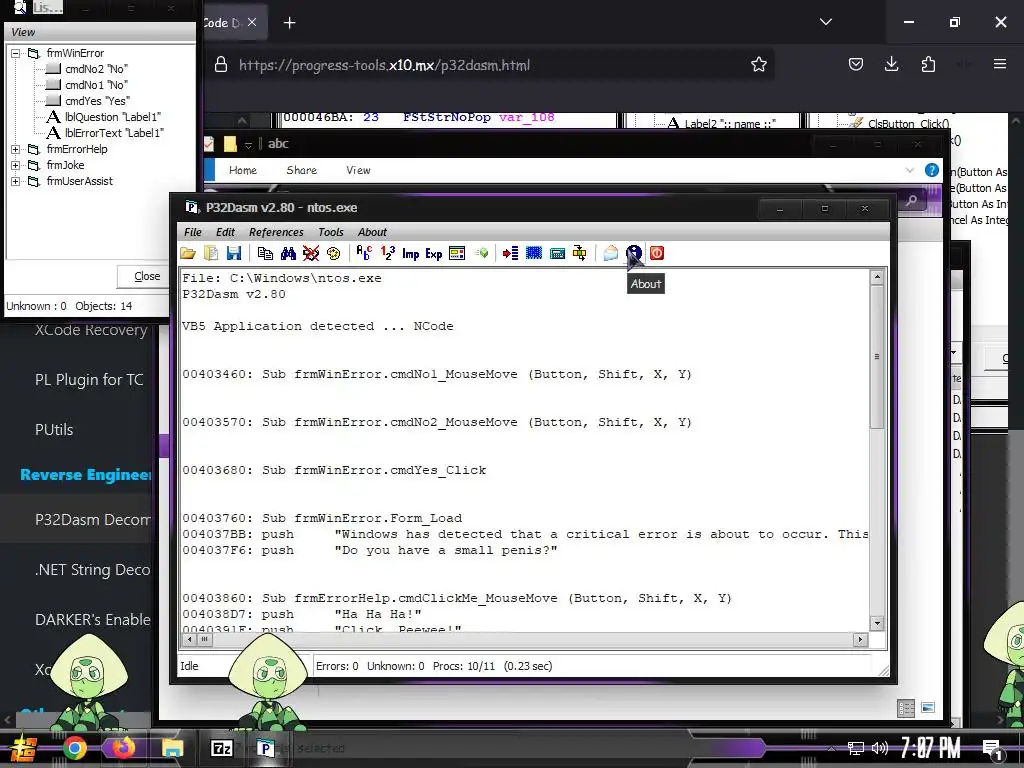Open the Edit menu in P32Dasm

pos(225,232)
